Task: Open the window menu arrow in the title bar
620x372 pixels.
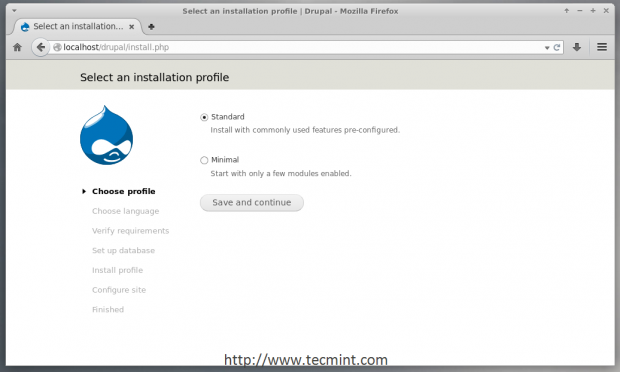Action: tap(14, 11)
